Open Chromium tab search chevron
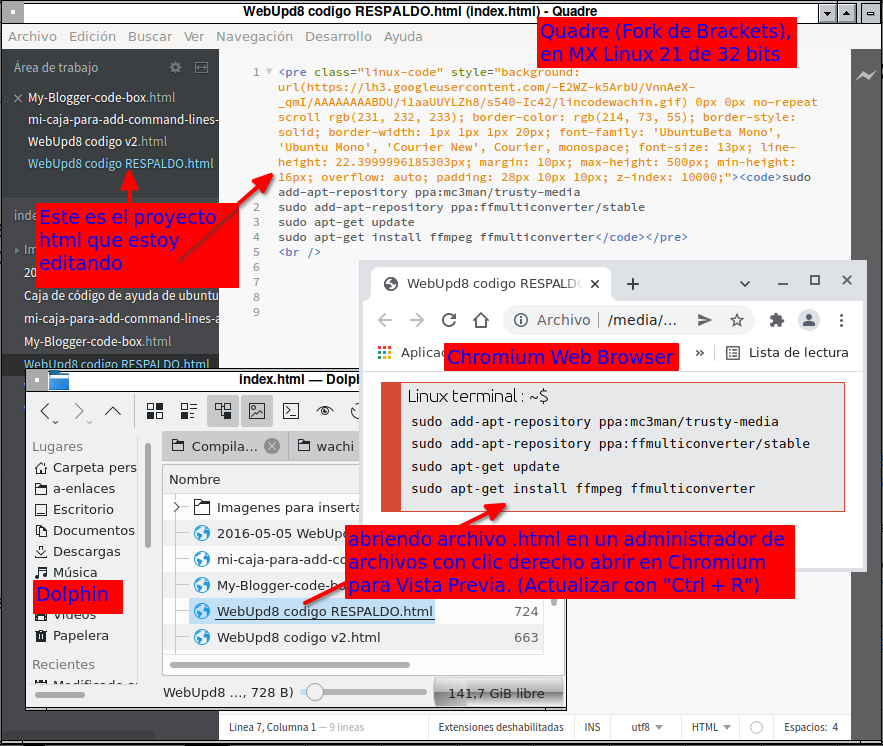This screenshot has height=746, width=883. pyautogui.click(x=744, y=284)
